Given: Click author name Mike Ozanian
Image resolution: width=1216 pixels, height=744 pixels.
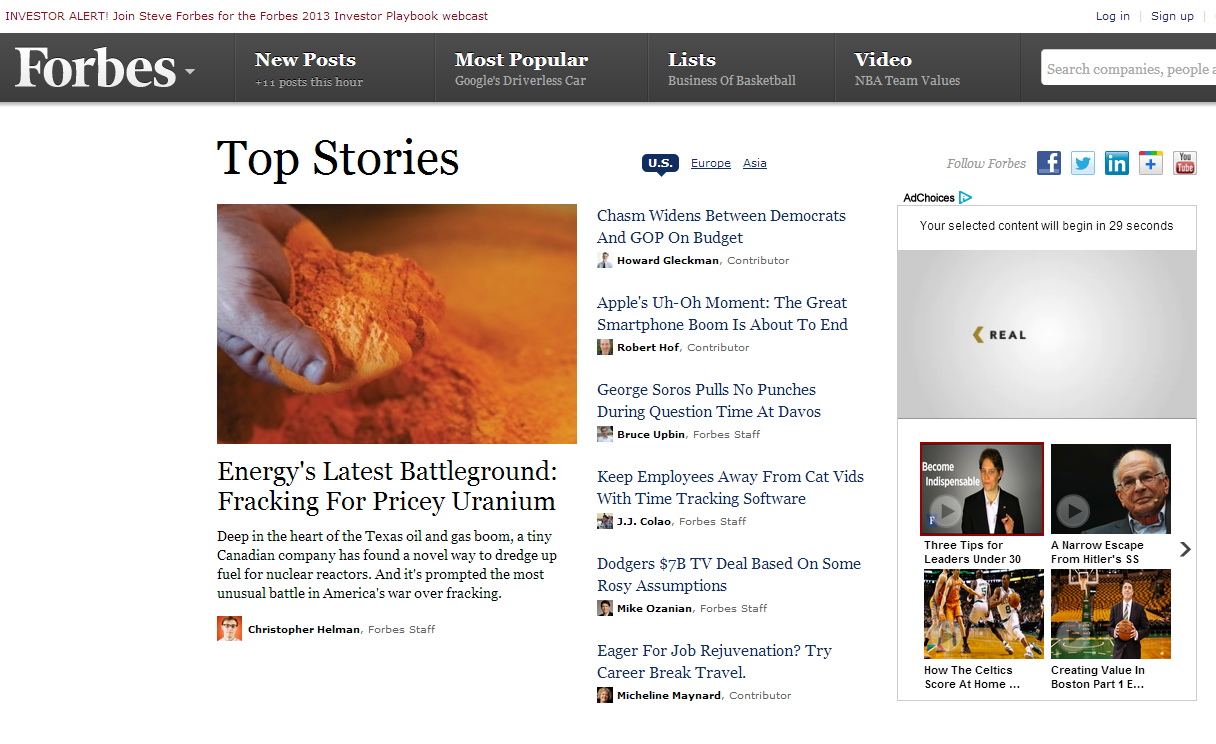Looking at the screenshot, I should pos(654,608).
